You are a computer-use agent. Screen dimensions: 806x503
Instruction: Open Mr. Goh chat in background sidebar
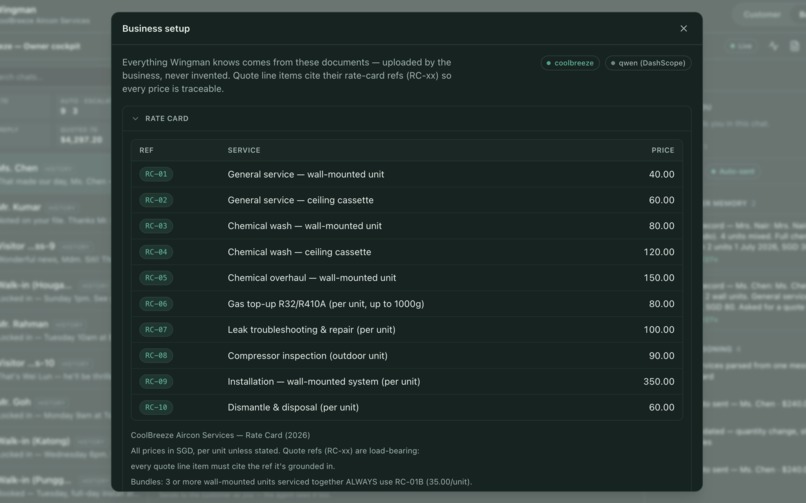(x=56, y=408)
